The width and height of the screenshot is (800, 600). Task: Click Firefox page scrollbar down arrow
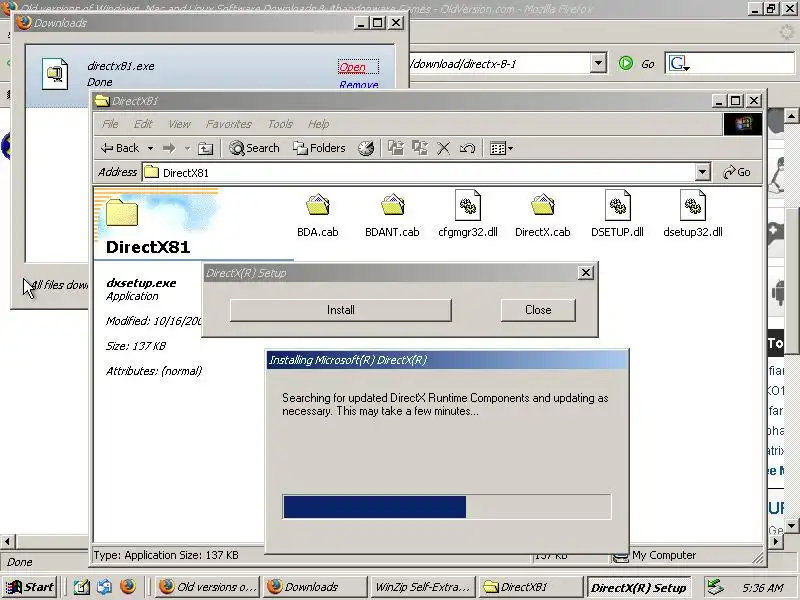(x=791, y=525)
